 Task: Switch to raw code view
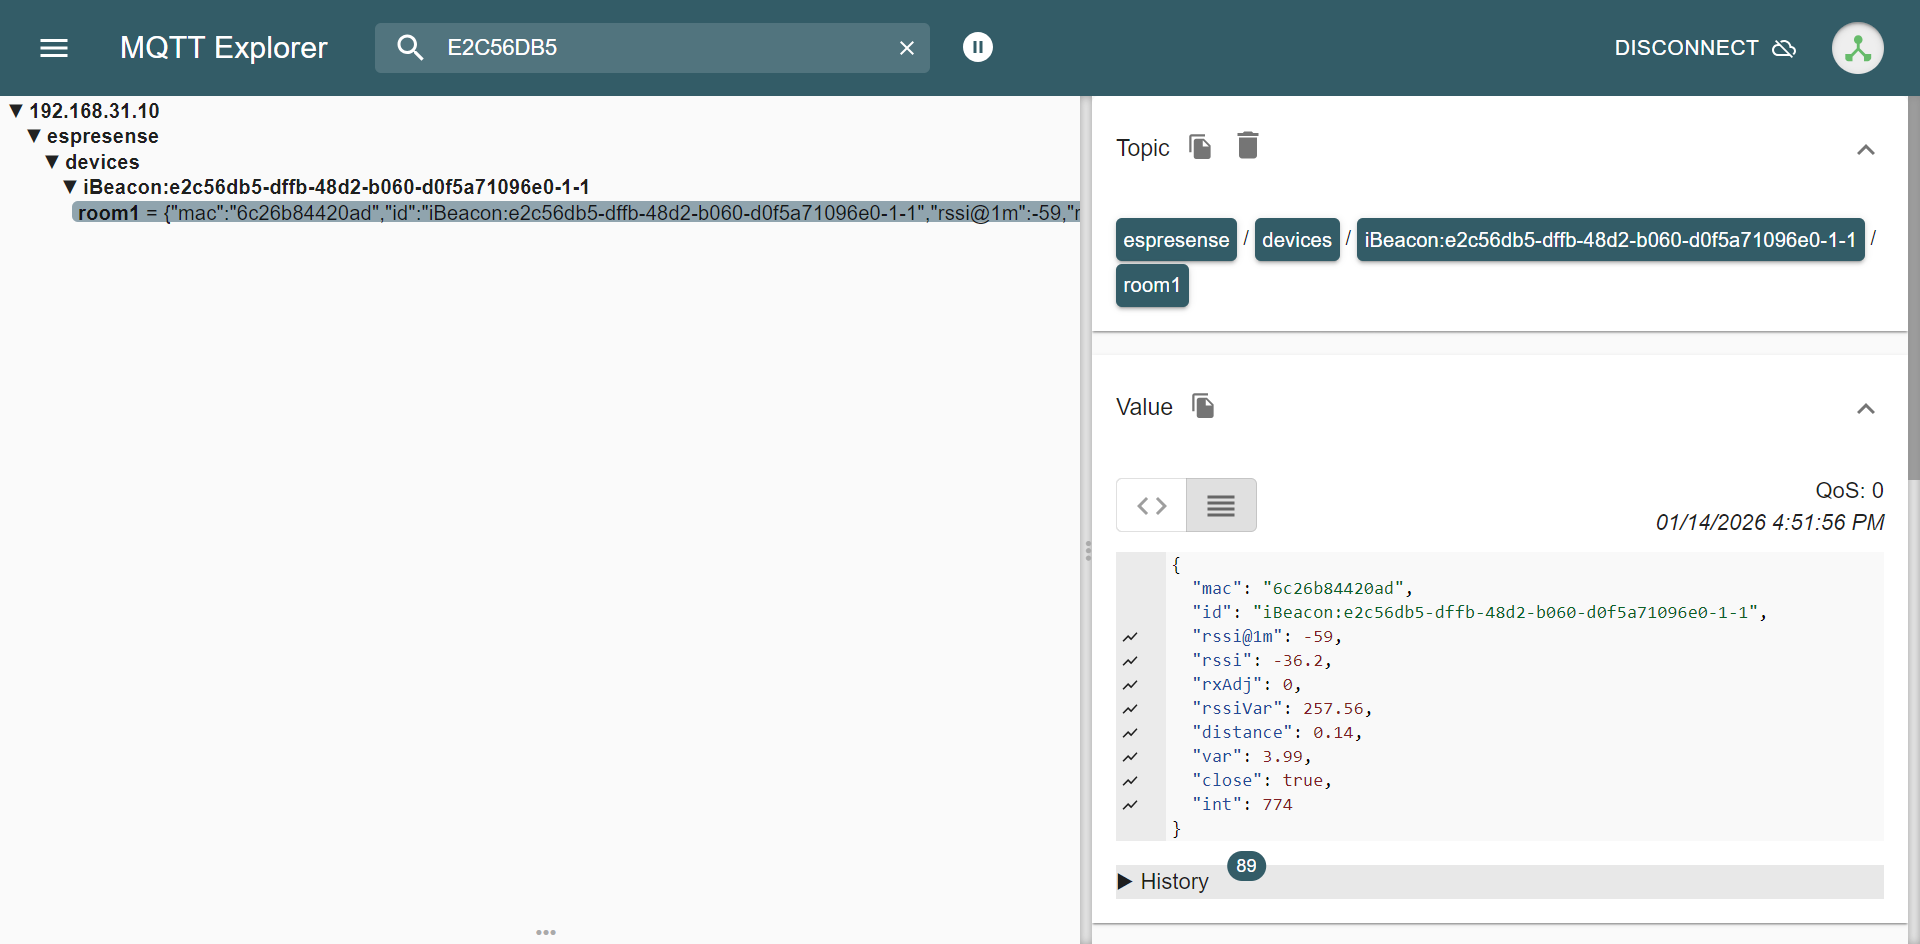(1151, 505)
